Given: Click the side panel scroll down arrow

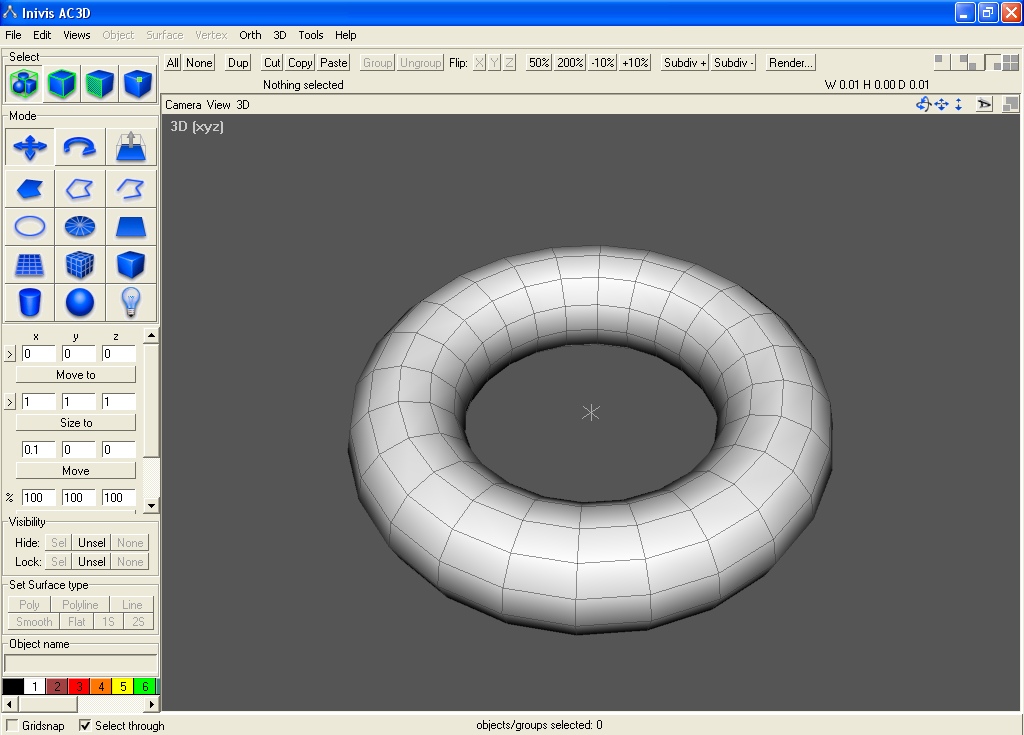Looking at the screenshot, I should coord(152,506).
